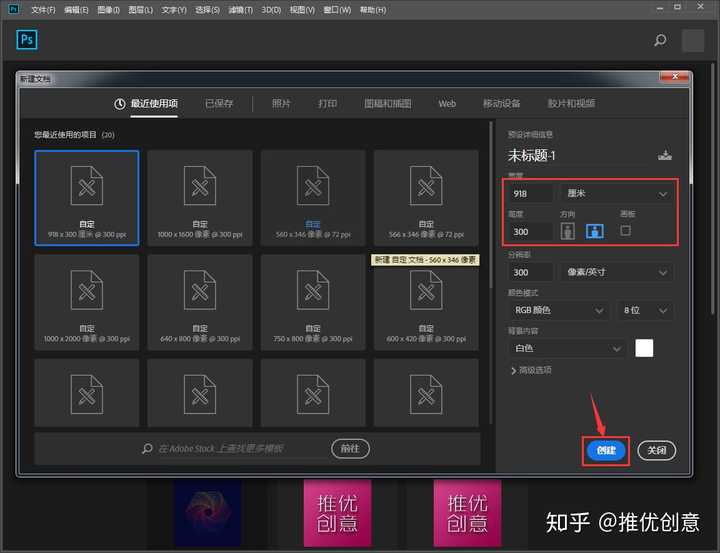Click the Adobe Stock template search field
Viewport: 720px width, 553px height.
point(220,448)
